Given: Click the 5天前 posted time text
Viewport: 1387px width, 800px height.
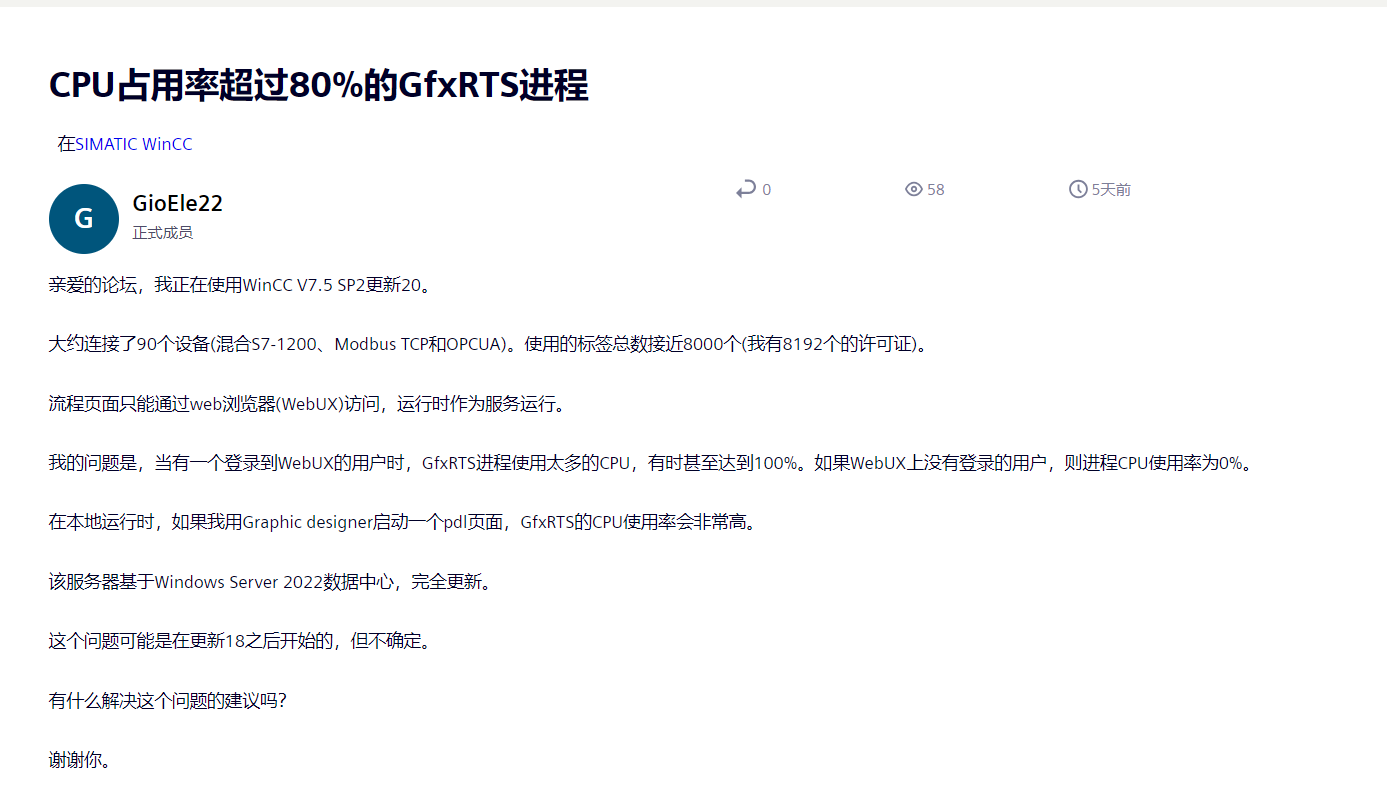Looking at the screenshot, I should click(1110, 190).
